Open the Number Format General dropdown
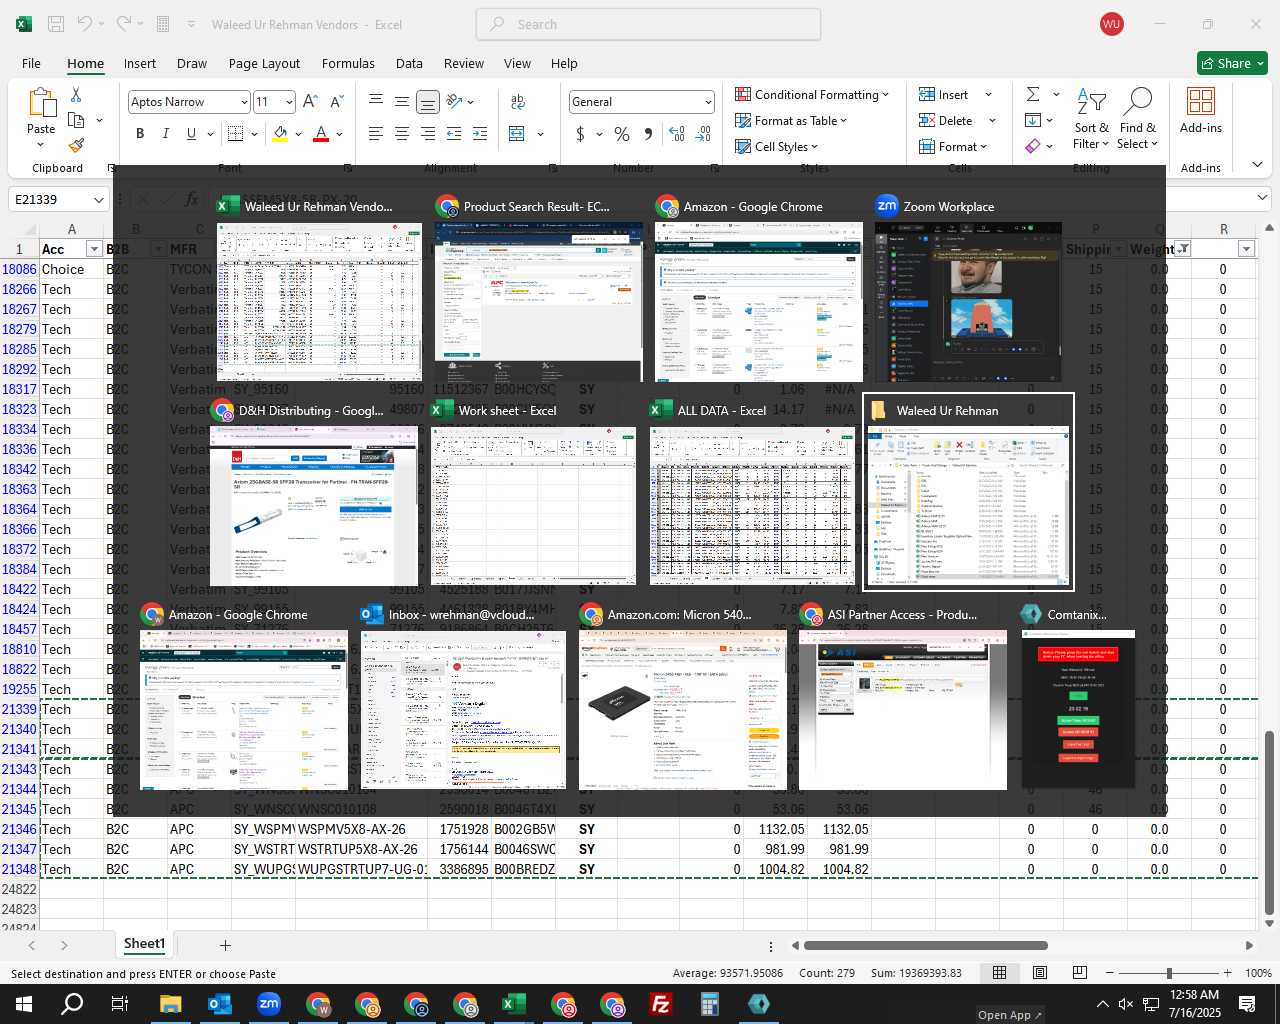 pyautogui.click(x=708, y=102)
